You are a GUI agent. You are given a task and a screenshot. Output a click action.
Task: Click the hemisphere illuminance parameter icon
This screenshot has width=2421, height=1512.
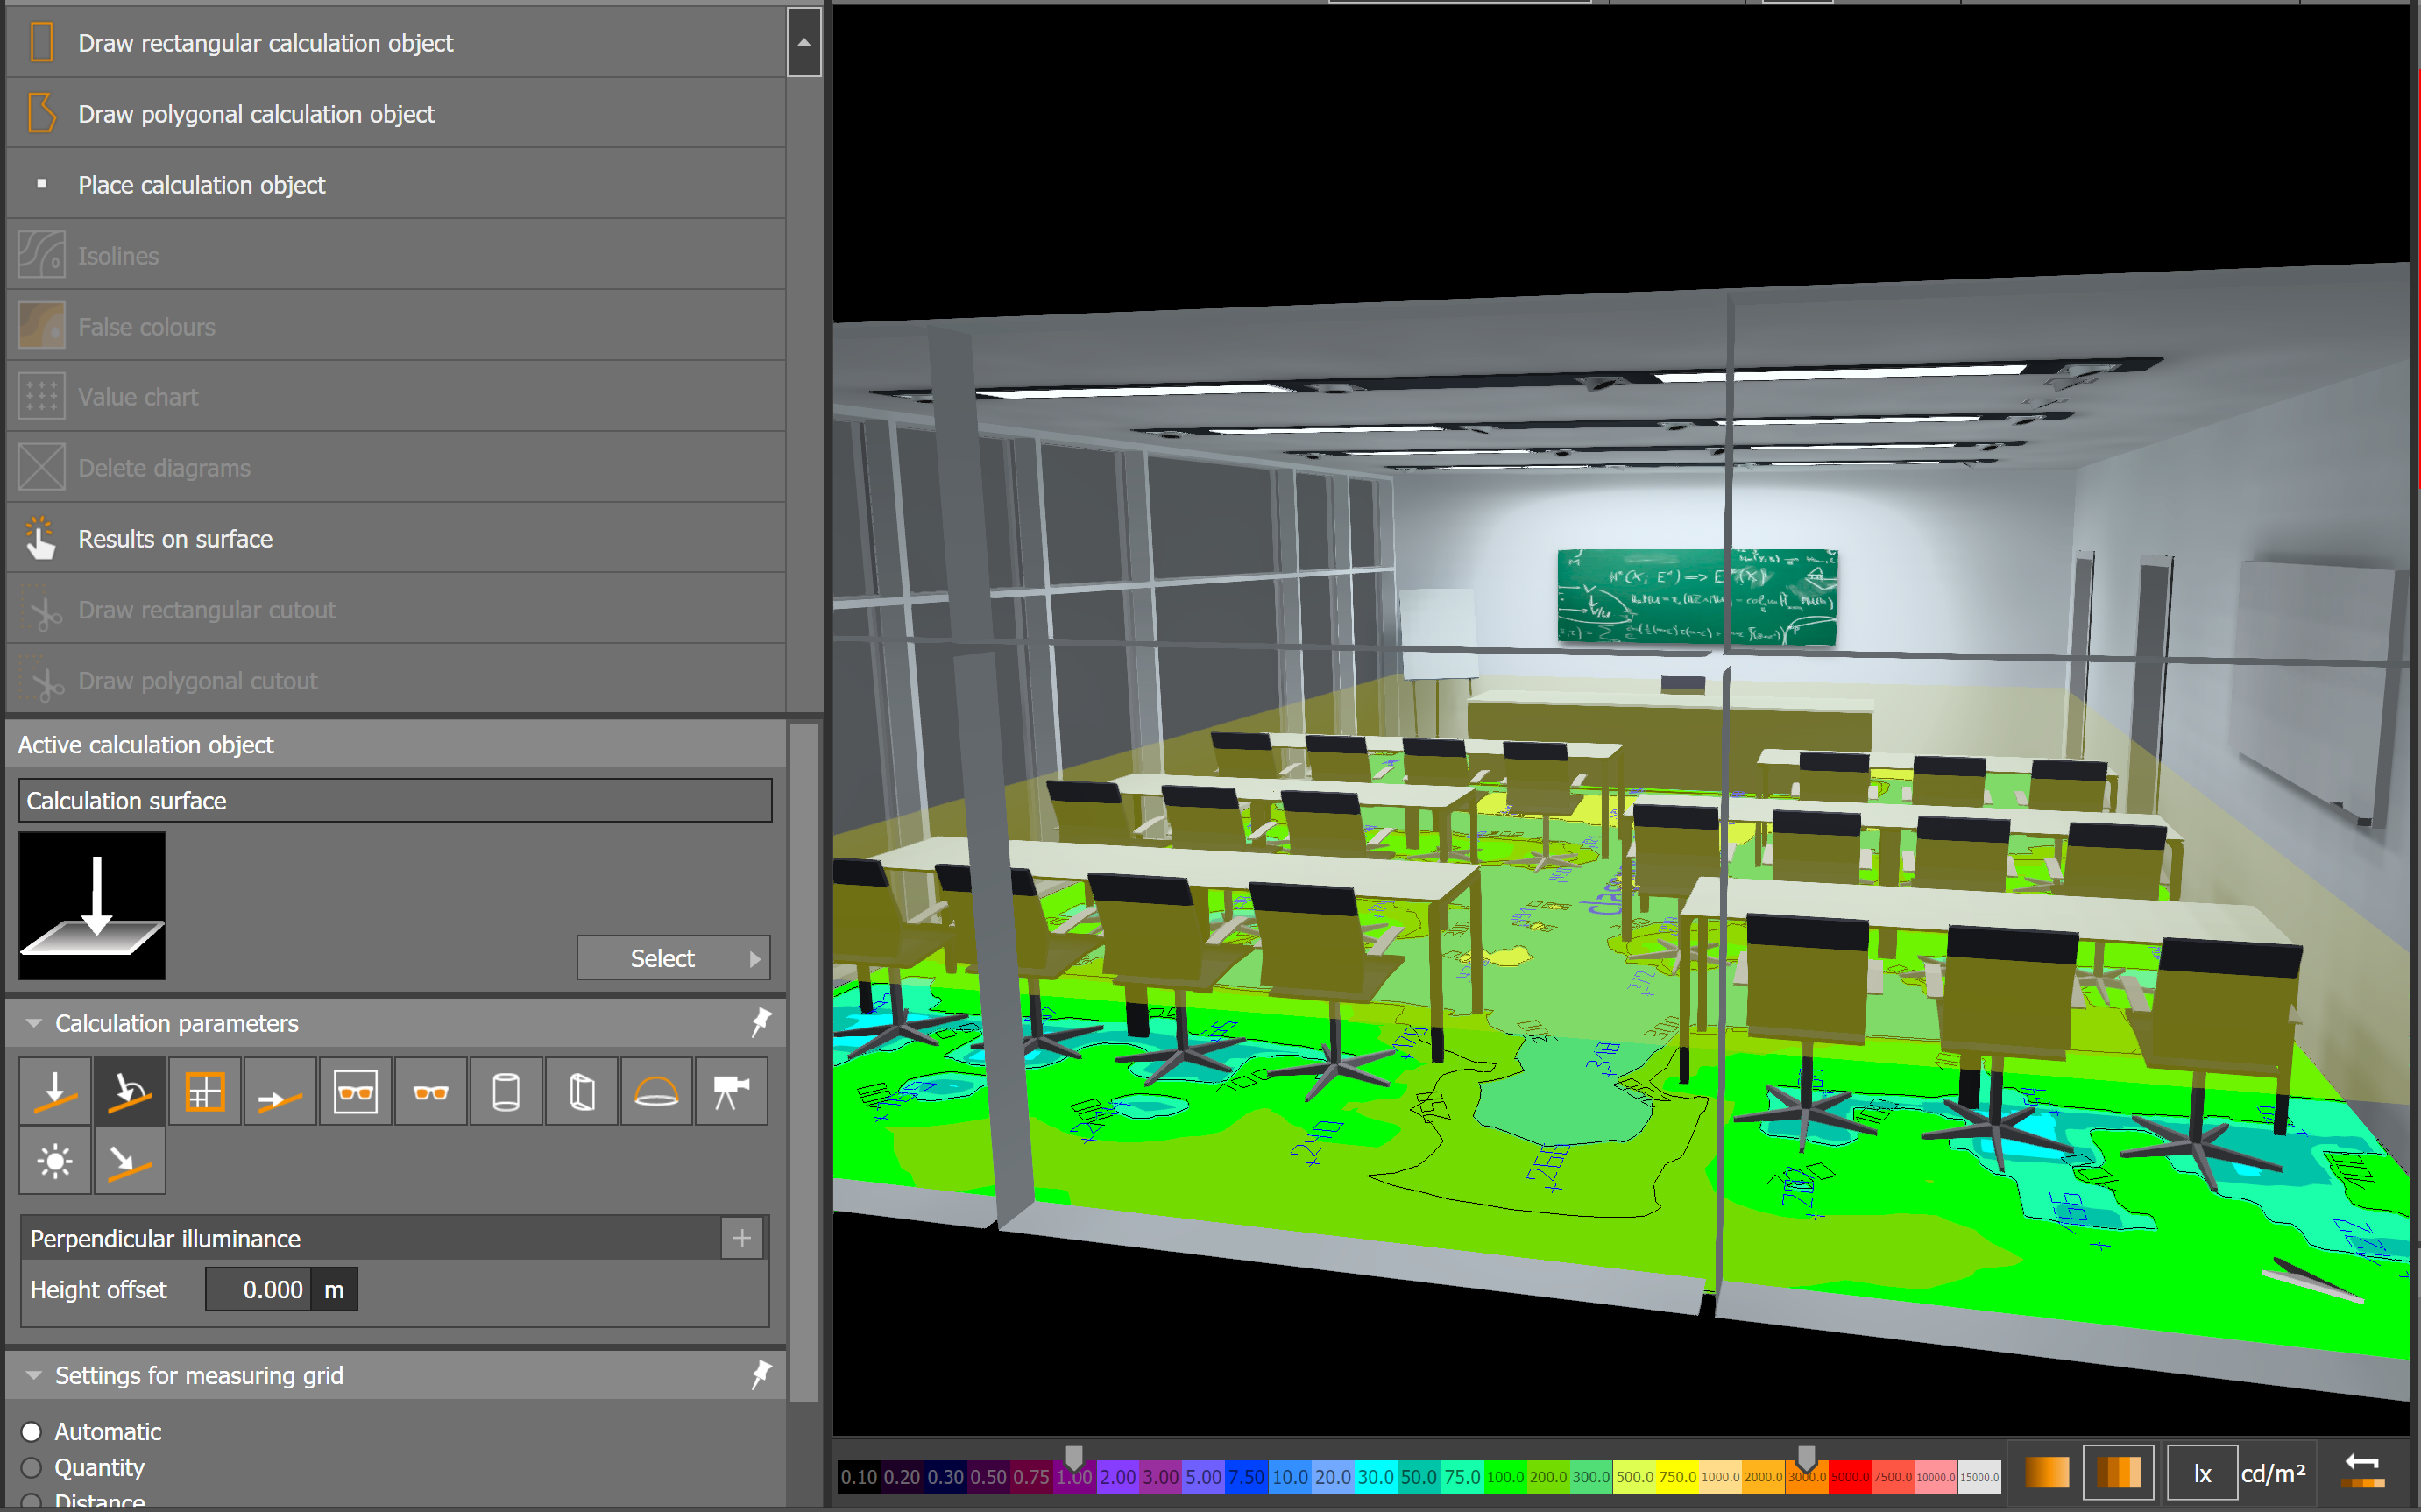click(x=656, y=1091)
